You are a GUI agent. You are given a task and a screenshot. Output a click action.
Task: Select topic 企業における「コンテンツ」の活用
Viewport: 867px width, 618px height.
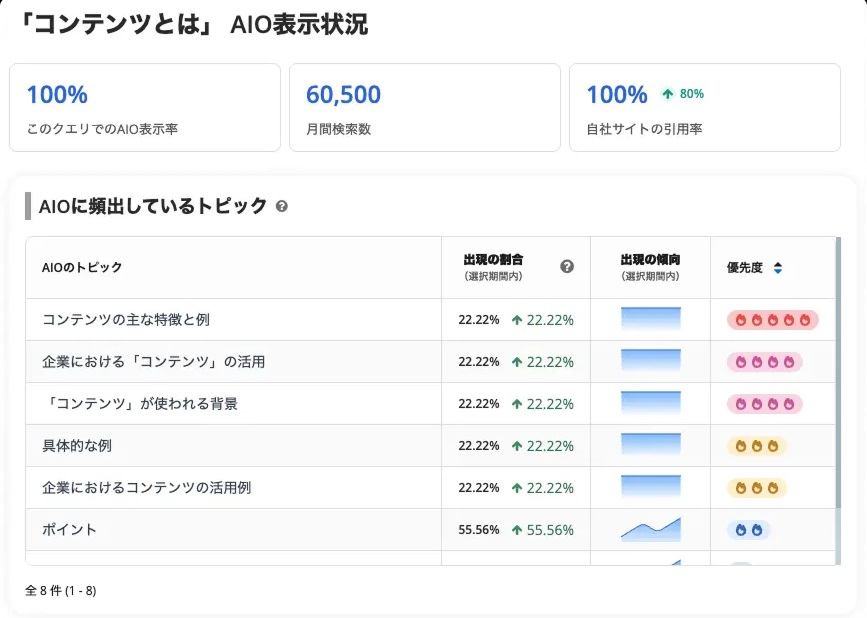[153, 362]
